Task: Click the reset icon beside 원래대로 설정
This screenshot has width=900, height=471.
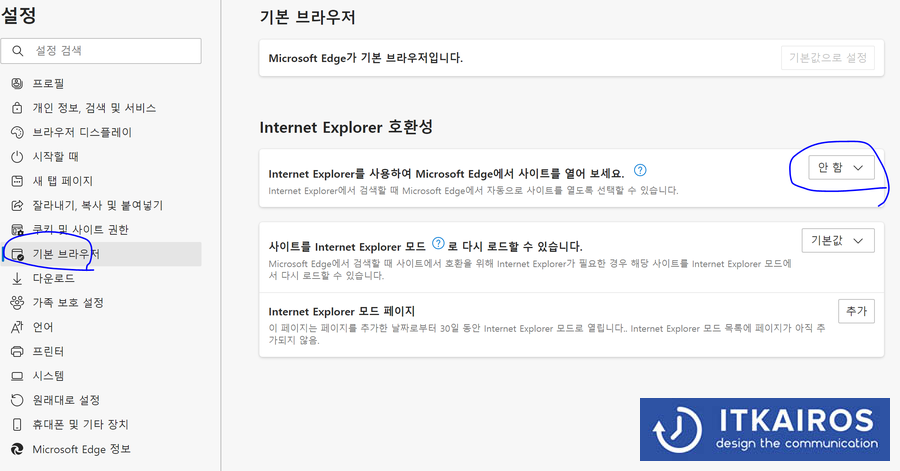Action: pos(17,400)
